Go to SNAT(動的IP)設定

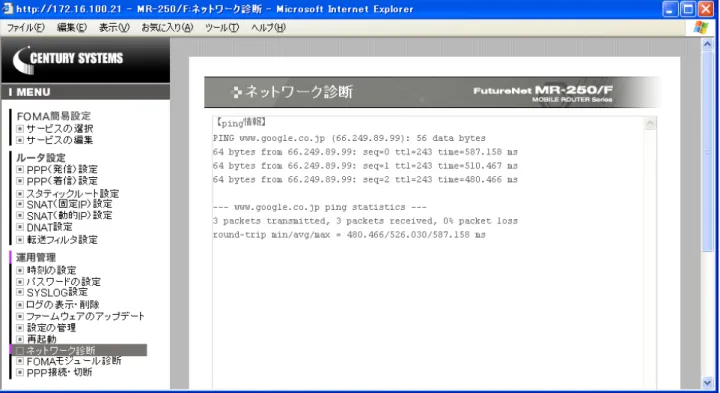tap(69, 215)
